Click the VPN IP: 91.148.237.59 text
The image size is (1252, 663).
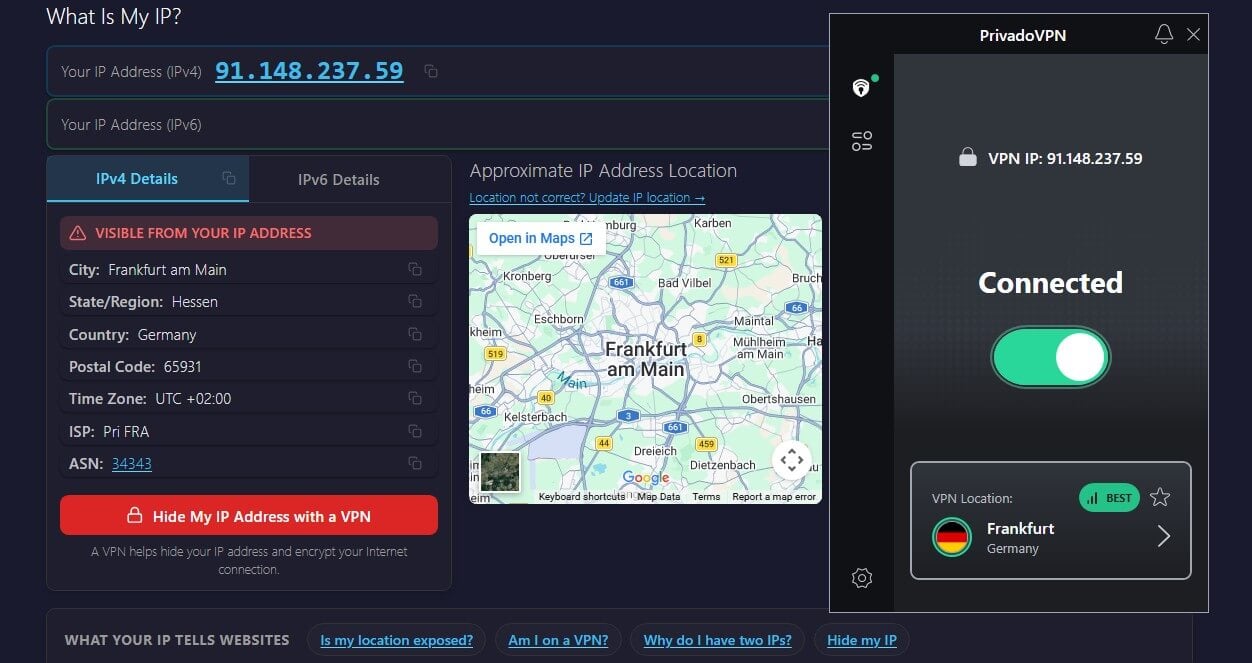coord(1065,158)
